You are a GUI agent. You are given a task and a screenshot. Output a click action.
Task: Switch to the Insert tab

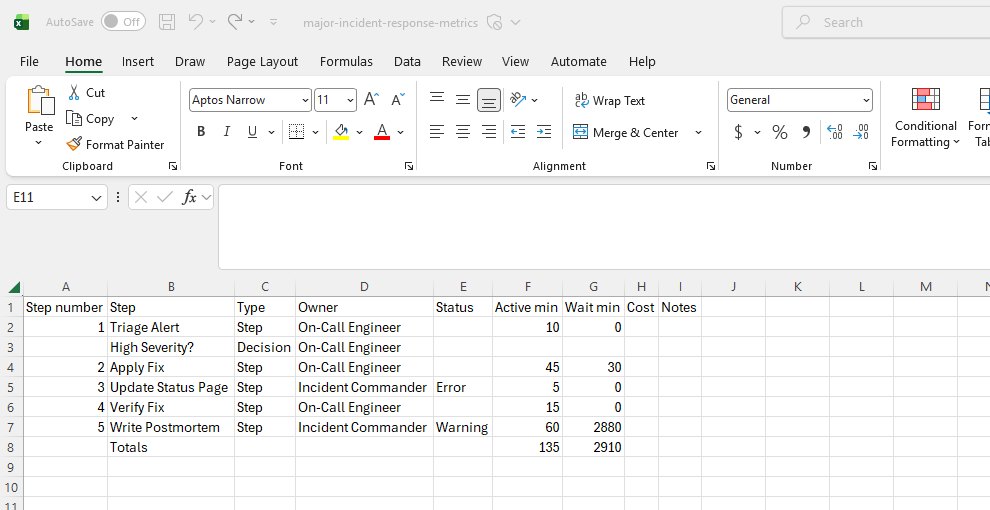point(138,61)
